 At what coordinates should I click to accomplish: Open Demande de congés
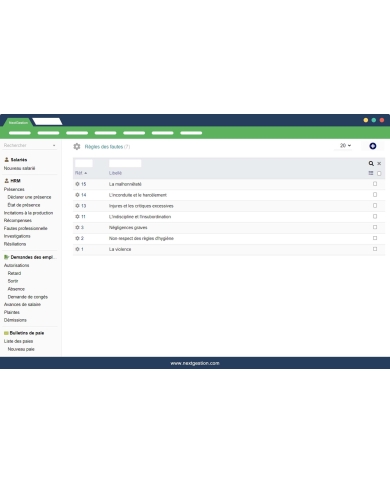[28, 297]
